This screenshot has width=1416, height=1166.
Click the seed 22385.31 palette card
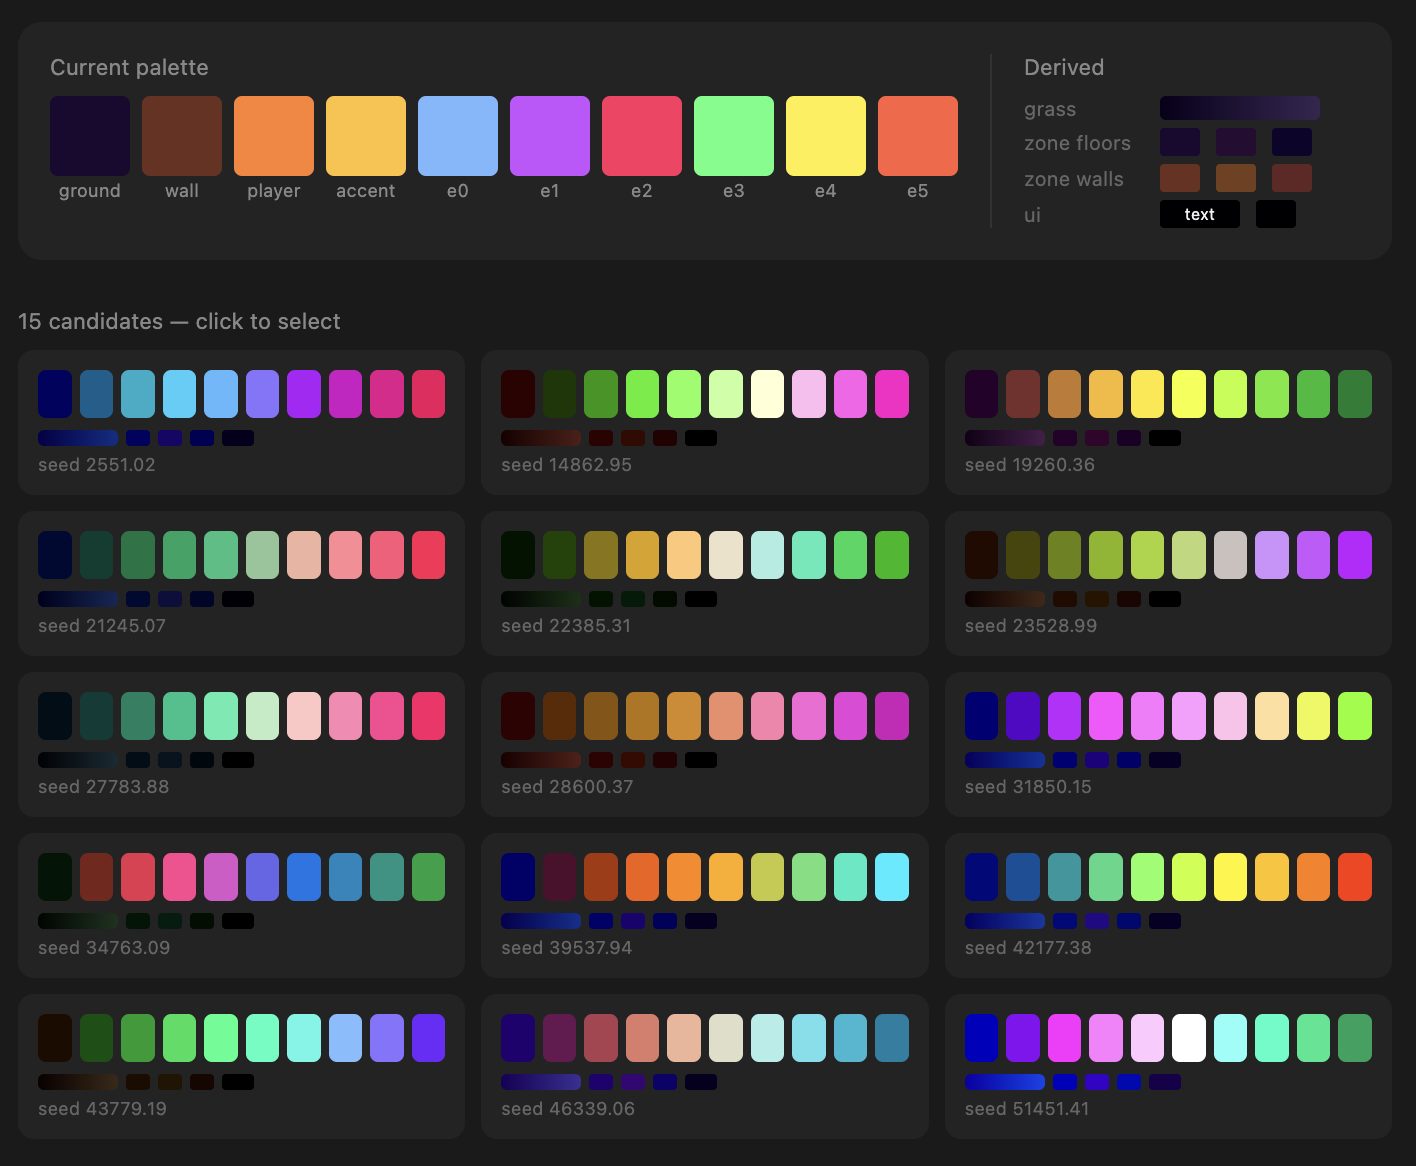(x=704, y=583)
